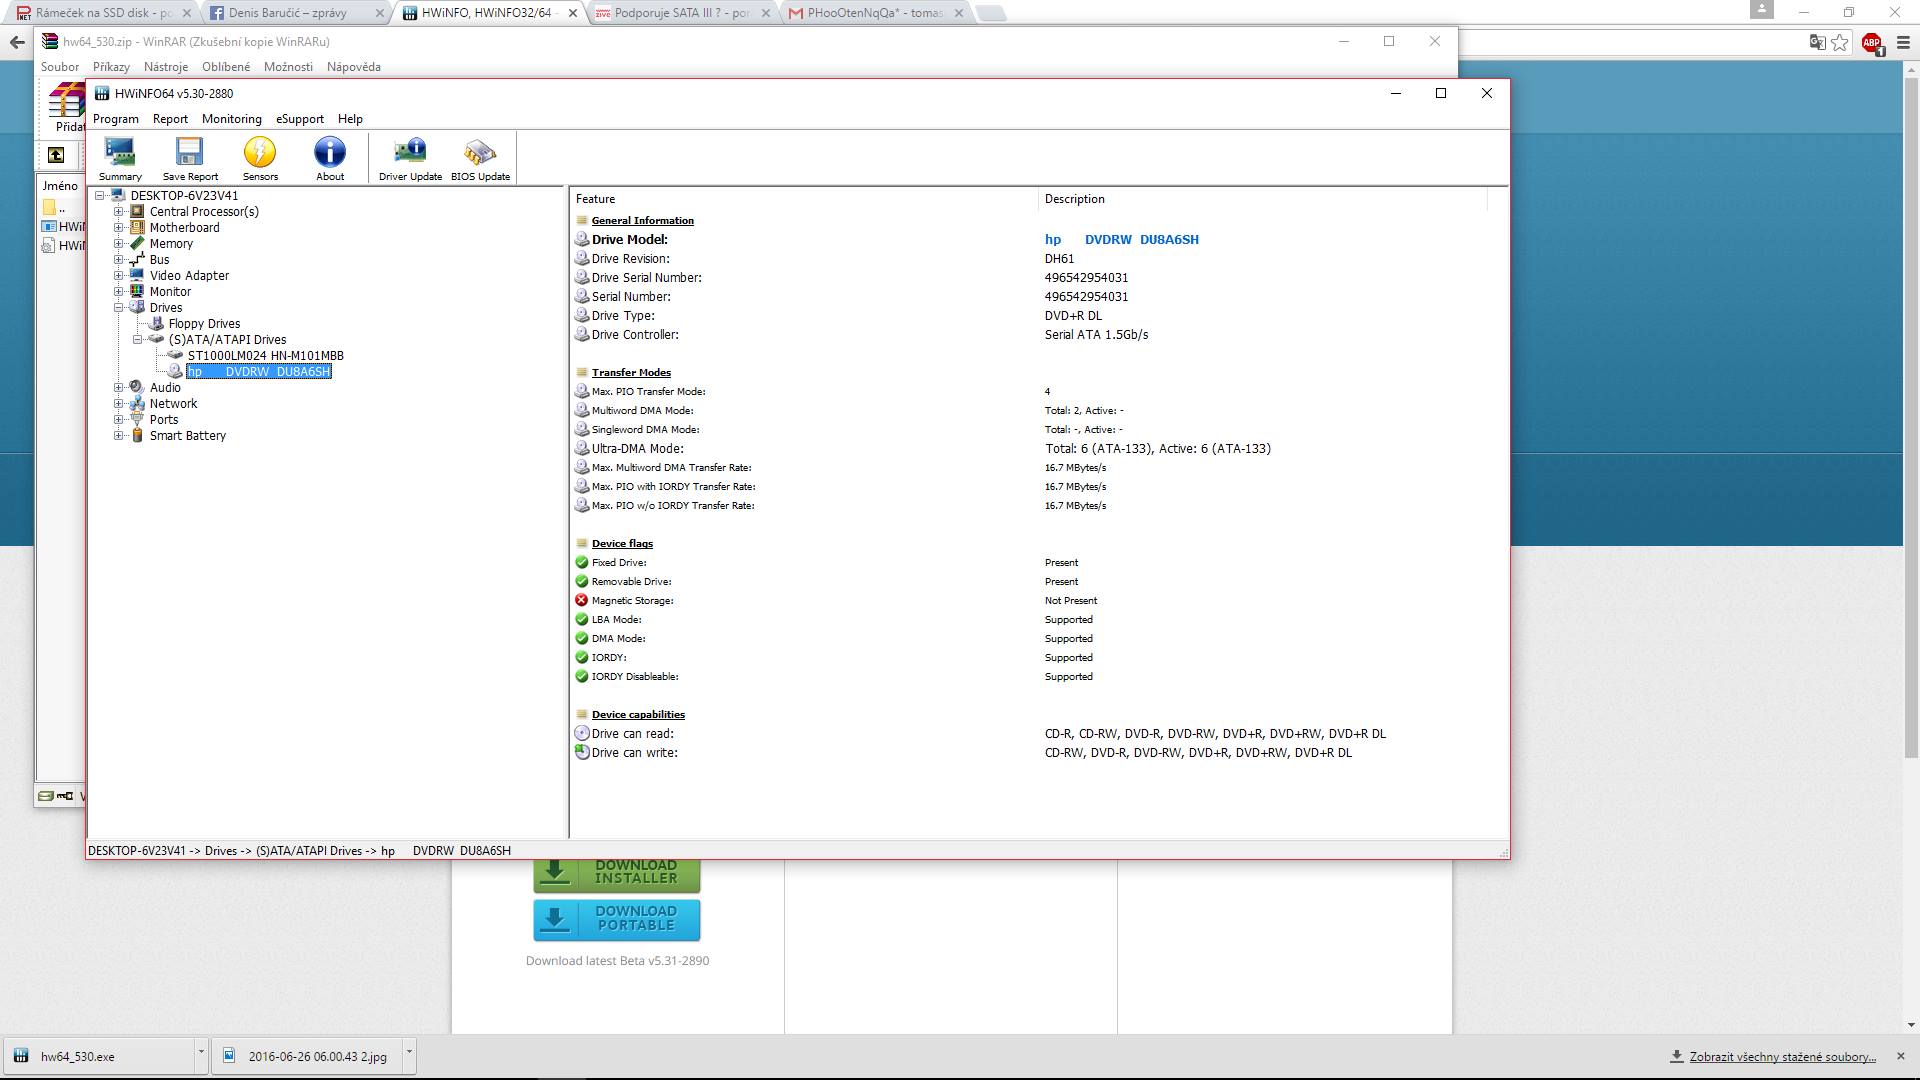
Task: Open dropdown arrow next to hw64_530.exe download
Action: 201,1052
